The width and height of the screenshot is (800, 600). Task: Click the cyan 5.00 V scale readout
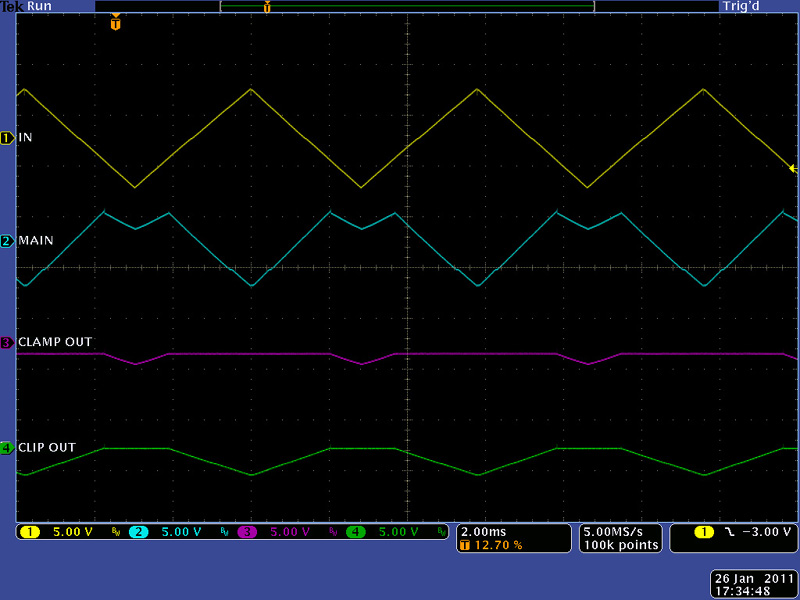tap(181, 532)
